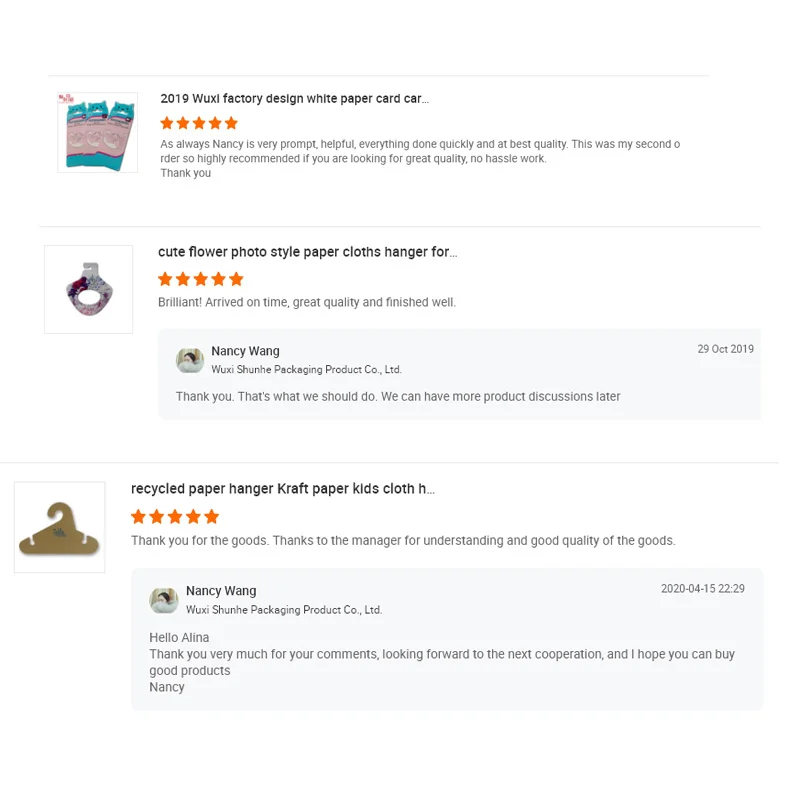Click Wuxi Shunhe Packaging company name in the 29 Oct 2019 reply

306,370
